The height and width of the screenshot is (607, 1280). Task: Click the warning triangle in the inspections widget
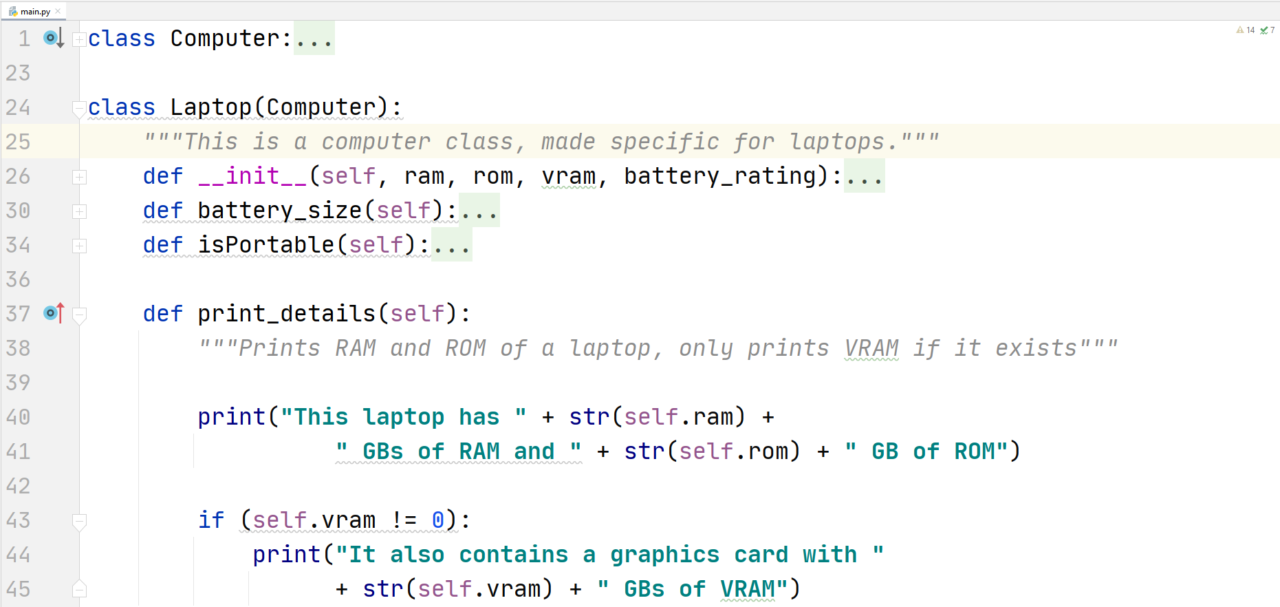coord(1240,29)
